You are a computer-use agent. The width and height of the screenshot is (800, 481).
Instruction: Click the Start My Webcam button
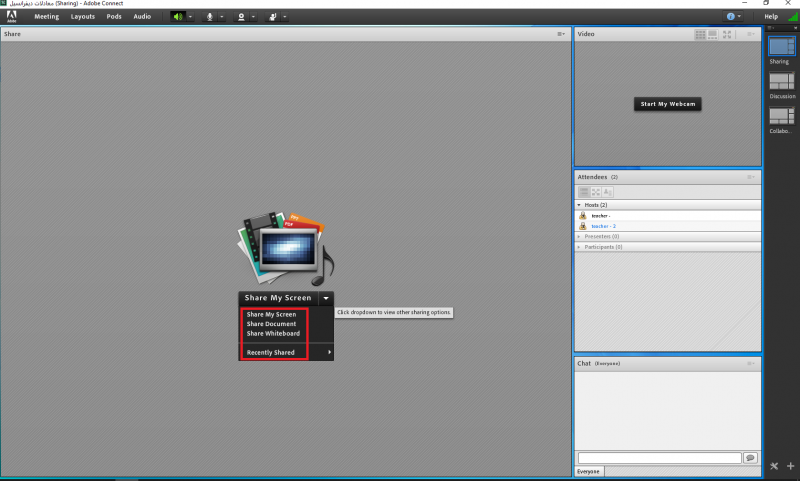click(667, 104)
